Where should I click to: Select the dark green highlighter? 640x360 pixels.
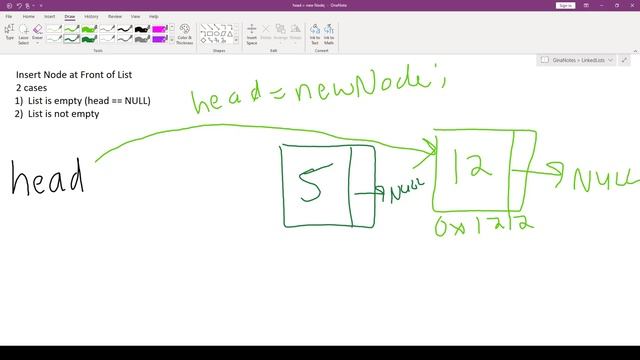pos(89,39)
